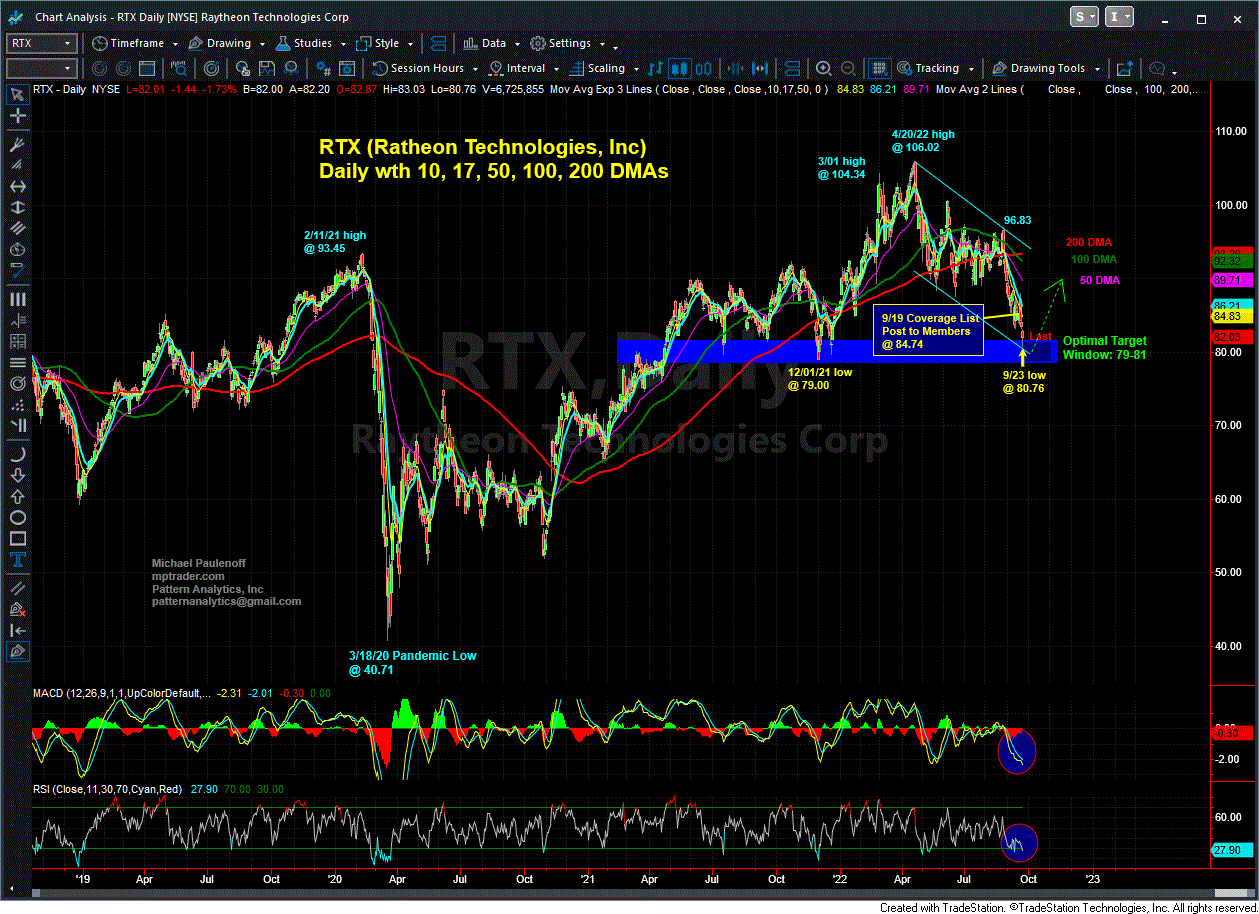Open the empty combo box below symbol
Viewport: 1259px width, 914px height.
(x=41, y=68)
